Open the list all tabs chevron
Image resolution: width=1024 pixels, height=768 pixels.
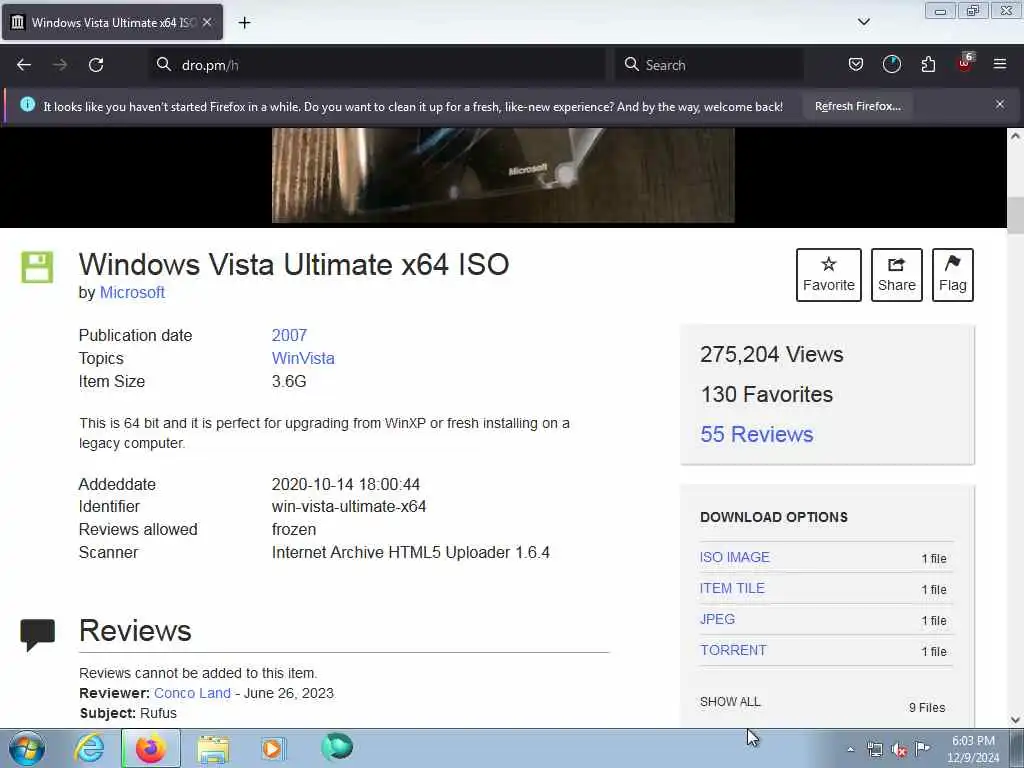863,22
